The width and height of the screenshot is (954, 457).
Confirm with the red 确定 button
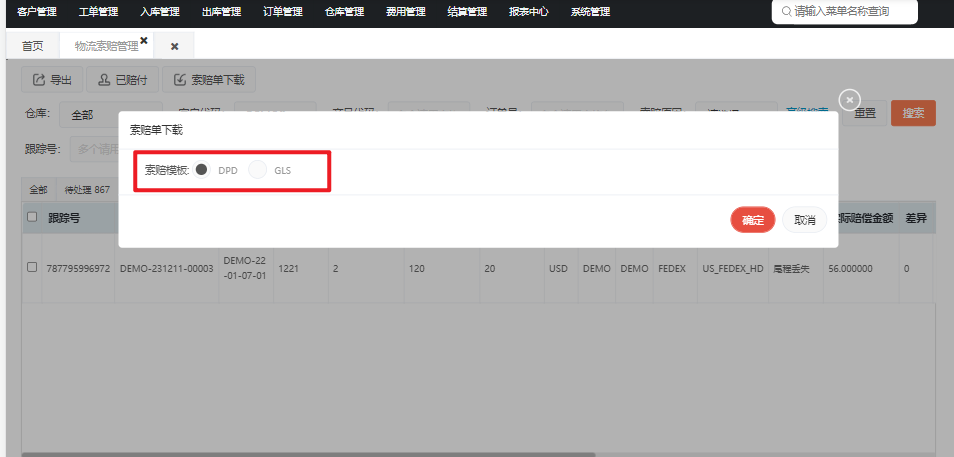(753, 220)
